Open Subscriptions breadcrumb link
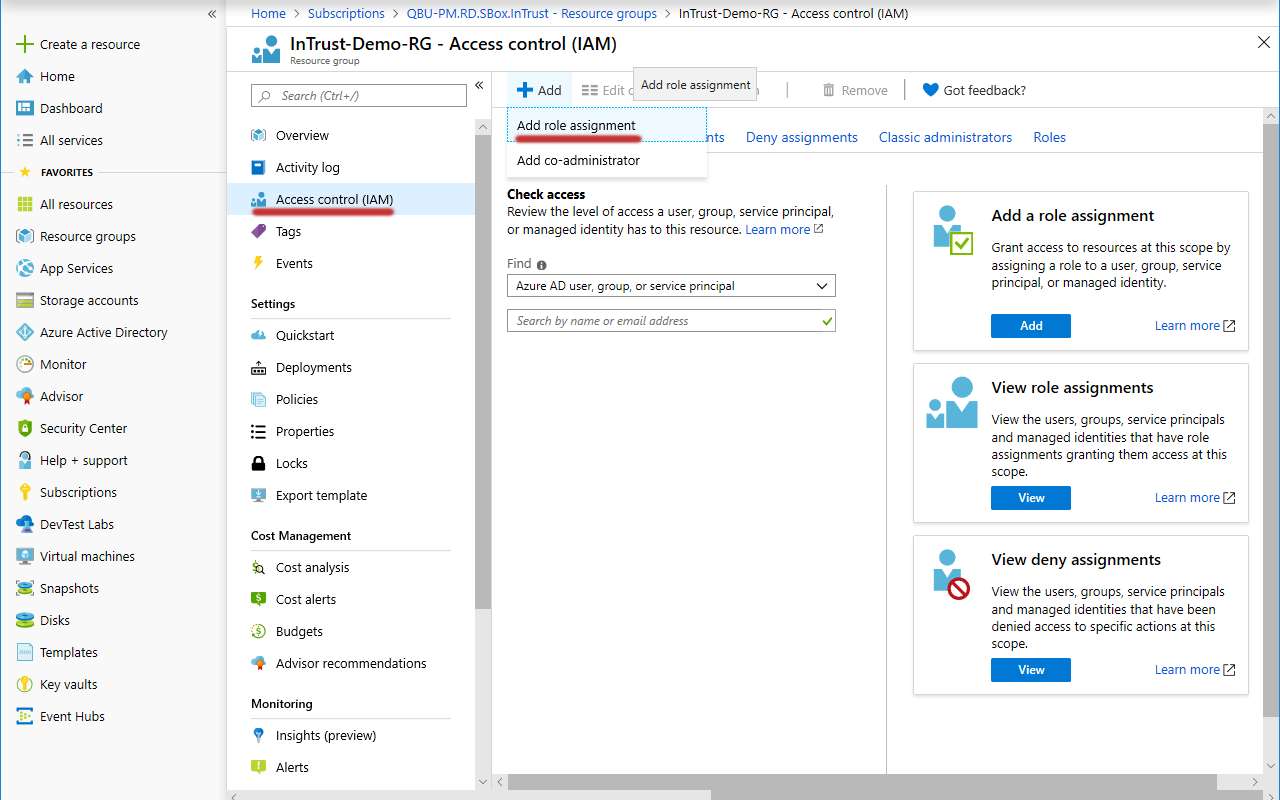The width and height of the screenshot is (1280, 800). click(346, 13)
